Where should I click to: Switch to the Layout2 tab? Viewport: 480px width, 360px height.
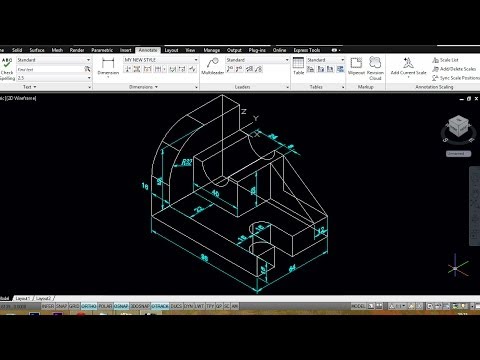[x=43, y=298]
